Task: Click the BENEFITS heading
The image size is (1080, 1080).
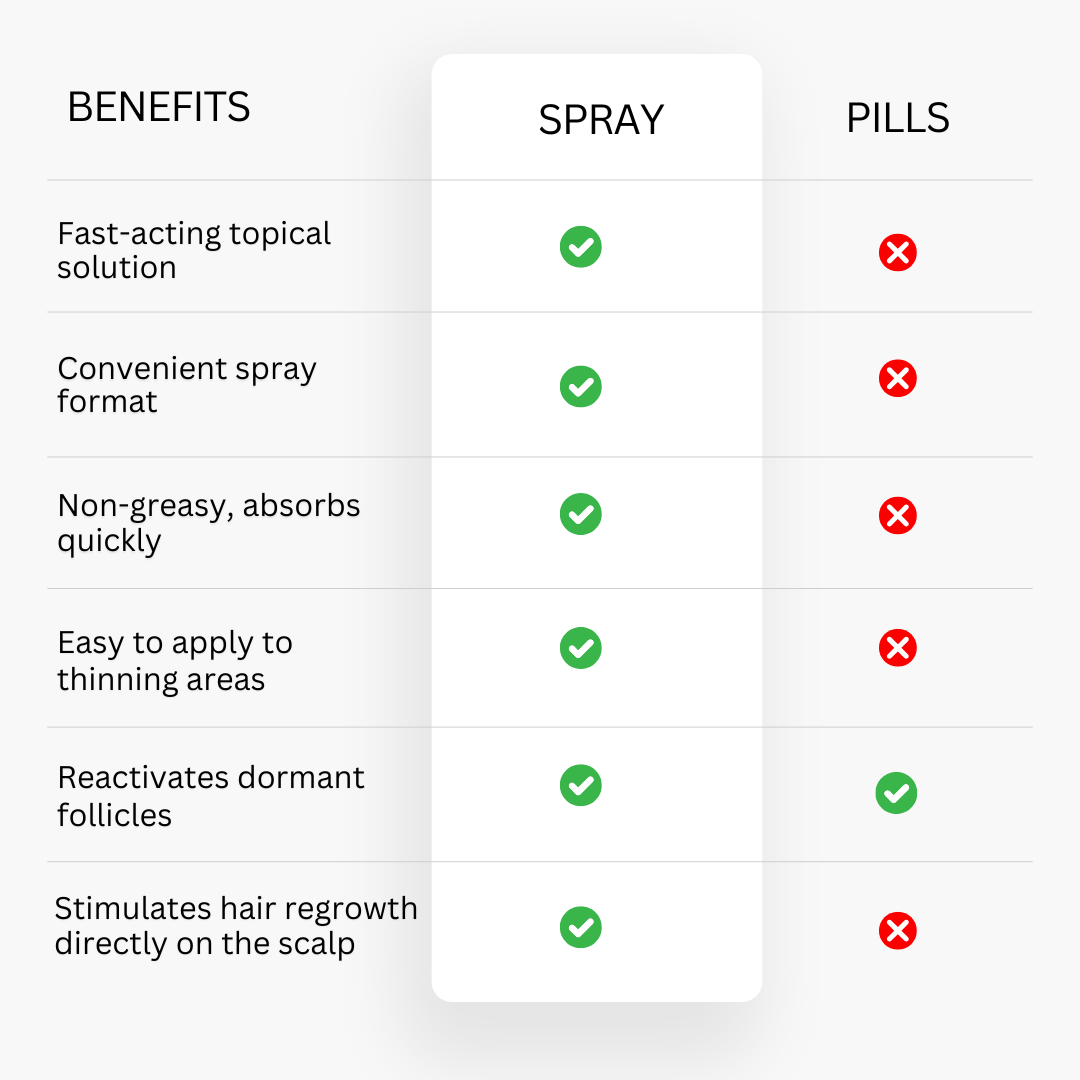Action: [x=158, y=107]
